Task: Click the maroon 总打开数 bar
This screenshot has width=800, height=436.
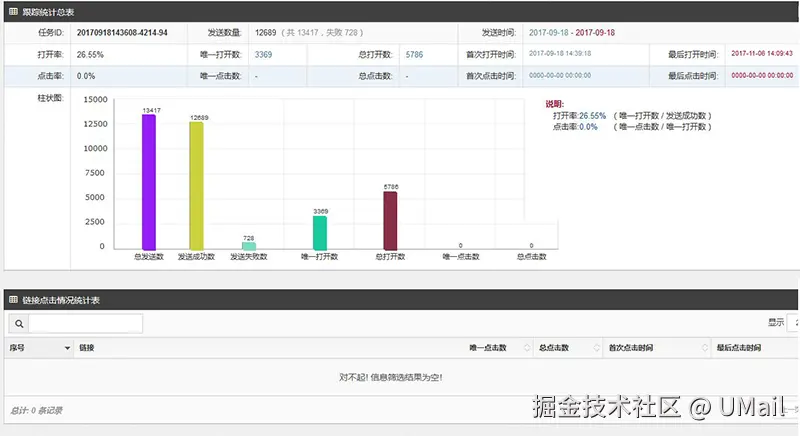Action: 390,221
